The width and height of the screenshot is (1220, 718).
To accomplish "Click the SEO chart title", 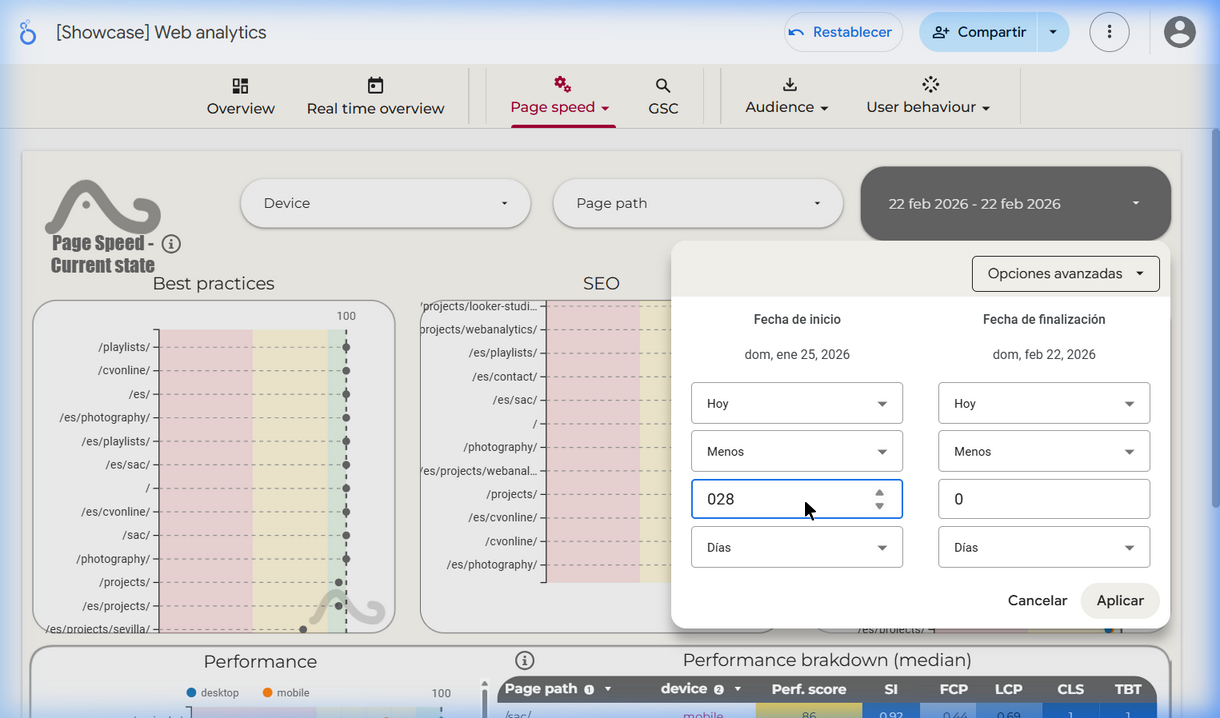I will point(601,283).
